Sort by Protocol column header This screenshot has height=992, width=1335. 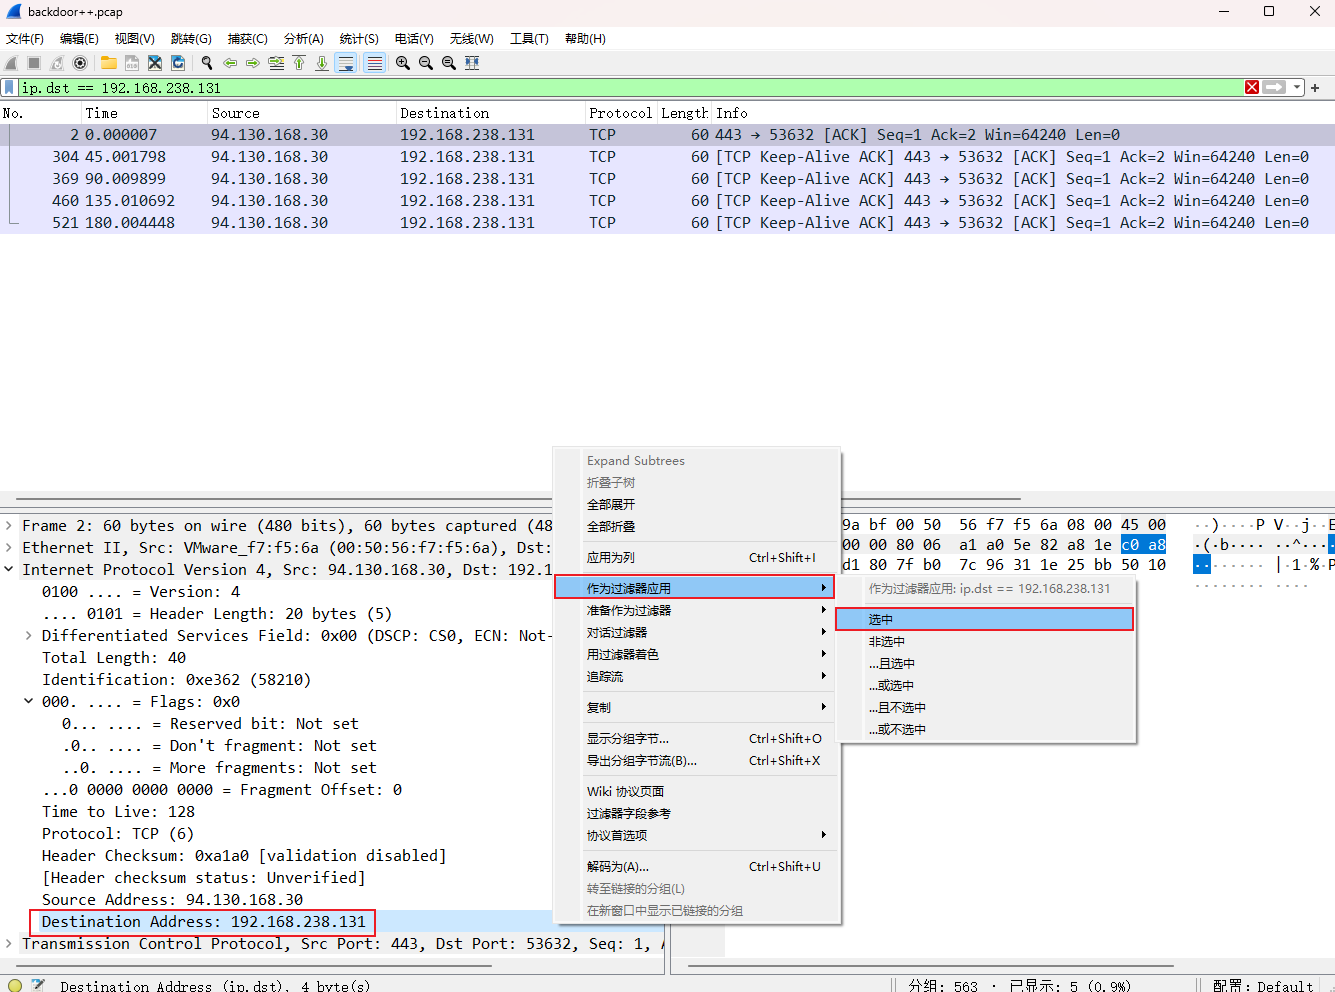click(x=620, y=113)
